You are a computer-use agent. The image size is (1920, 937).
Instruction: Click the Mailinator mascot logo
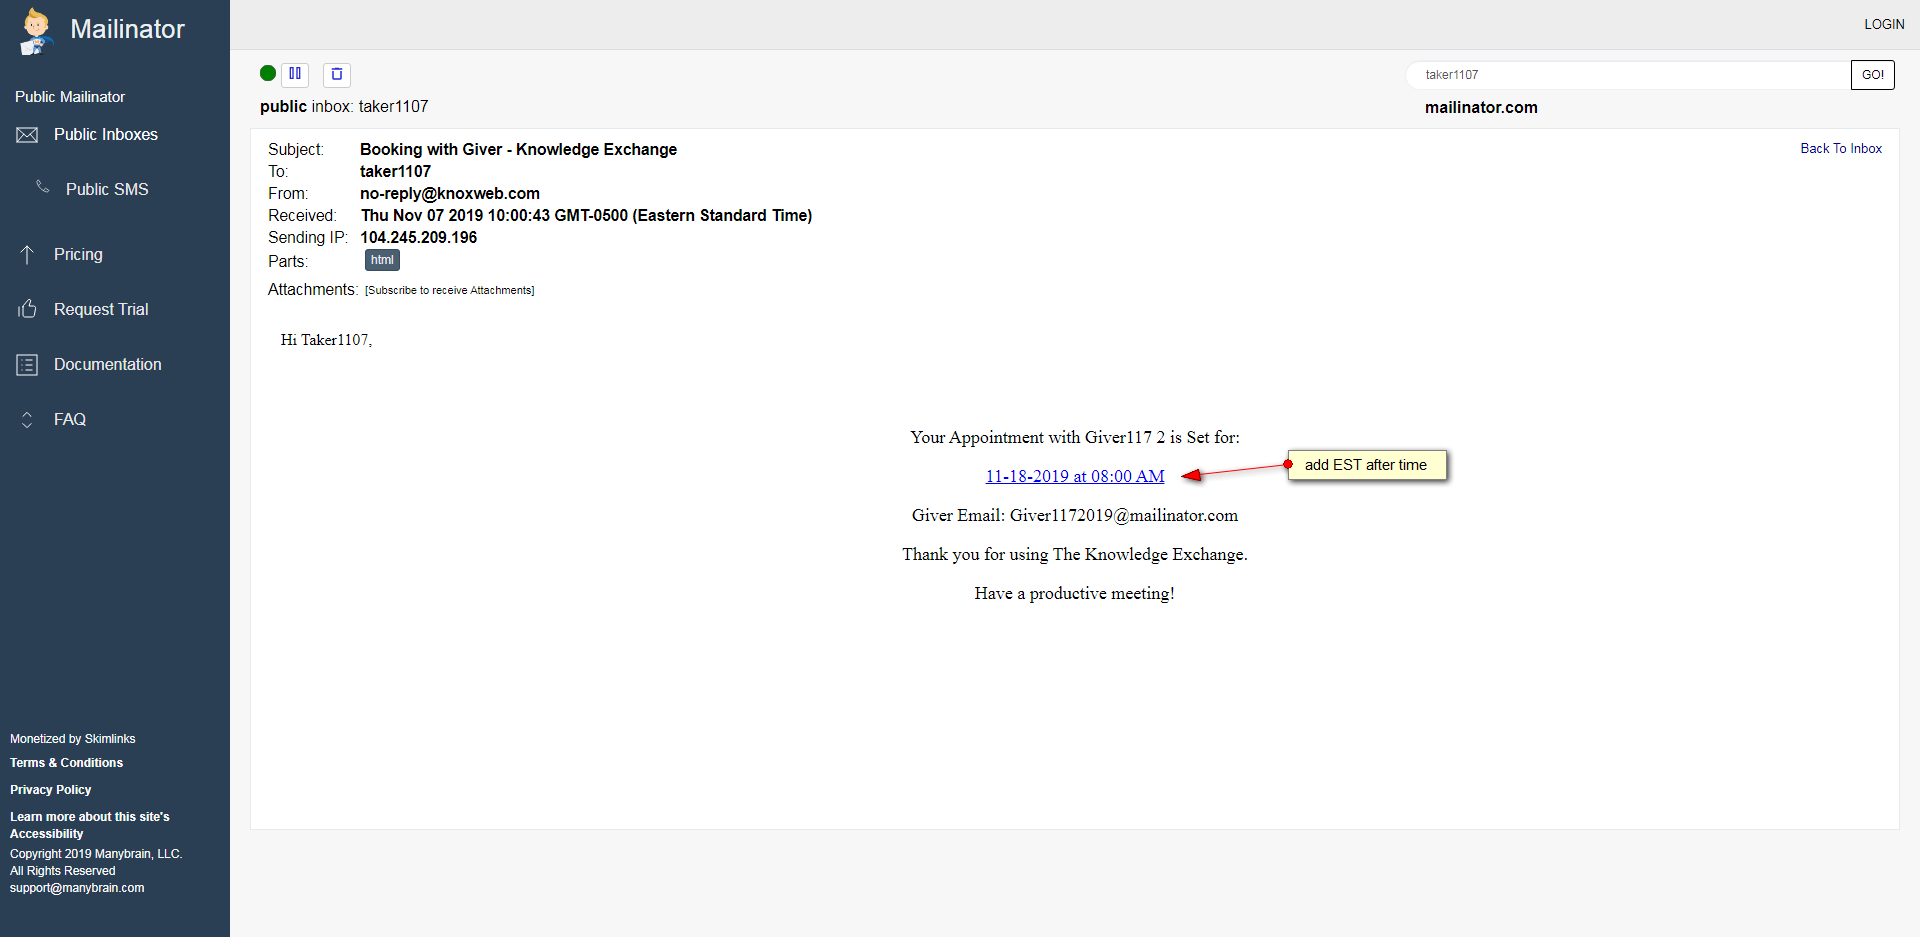36,30
